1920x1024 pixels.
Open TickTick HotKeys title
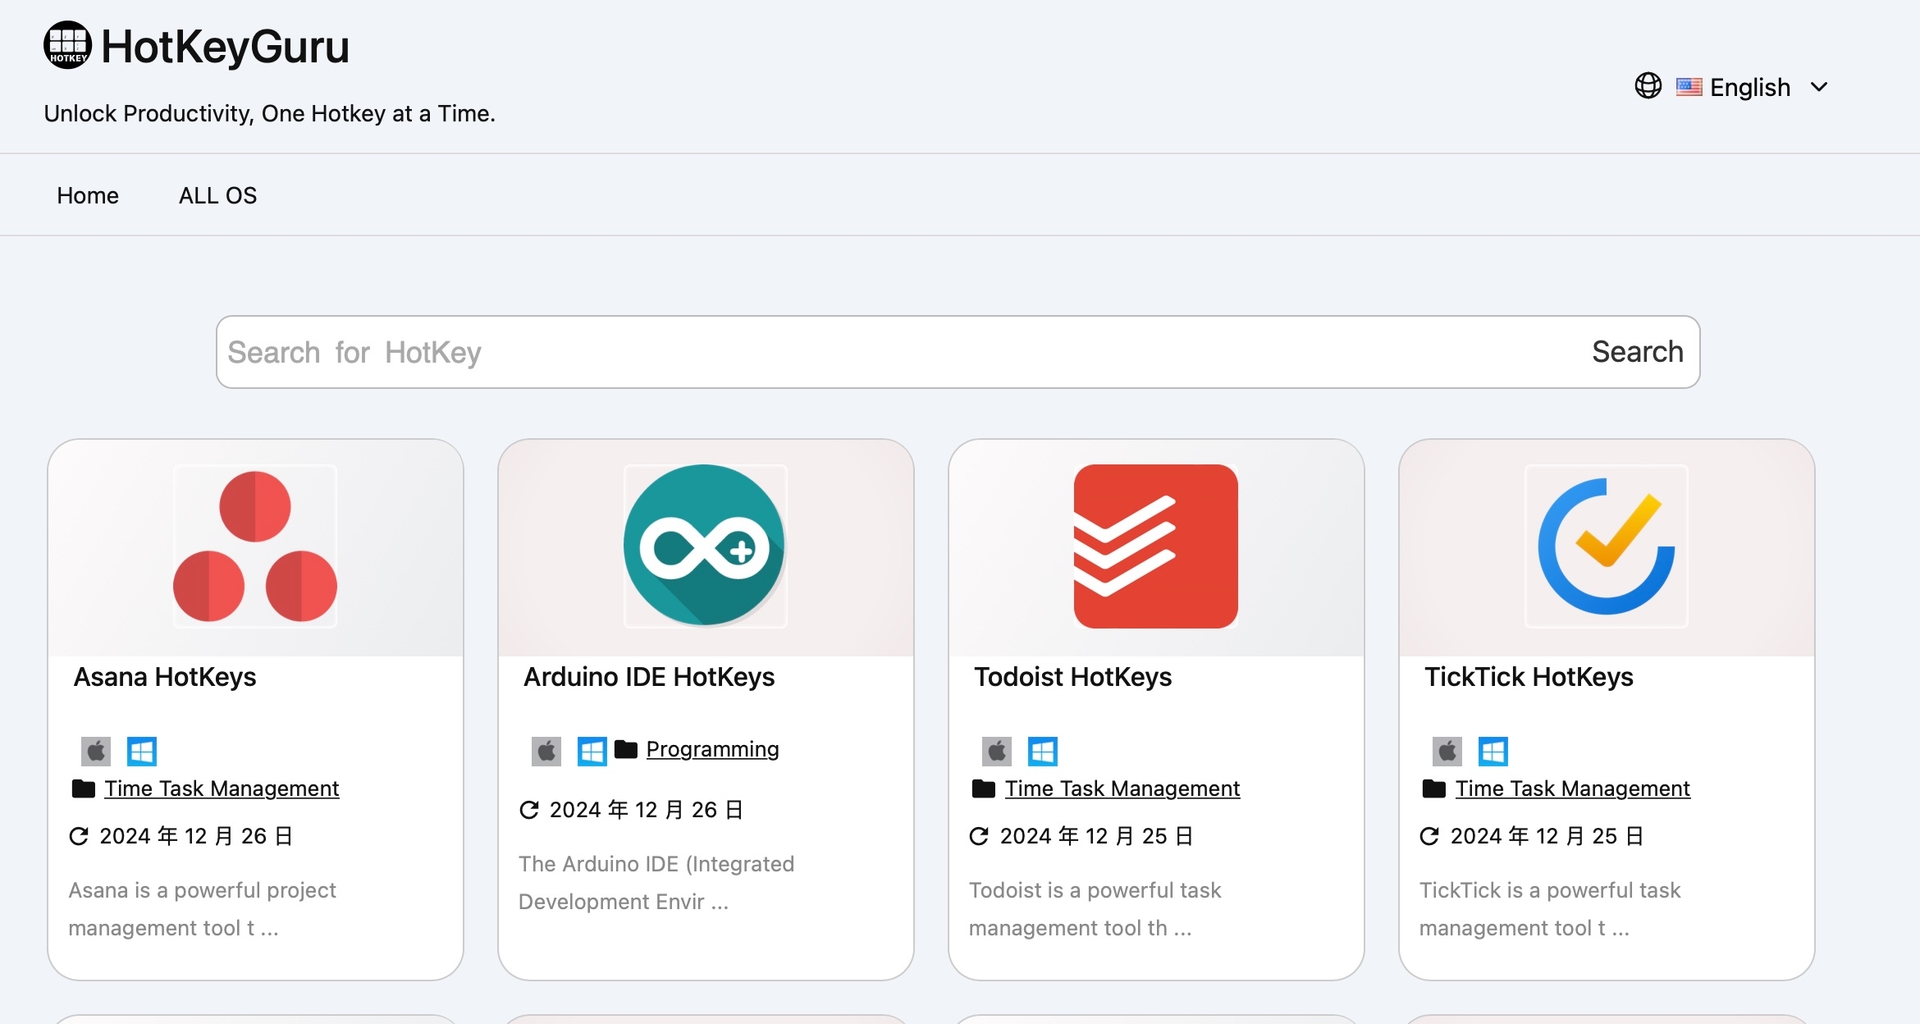coord(1529,677)
